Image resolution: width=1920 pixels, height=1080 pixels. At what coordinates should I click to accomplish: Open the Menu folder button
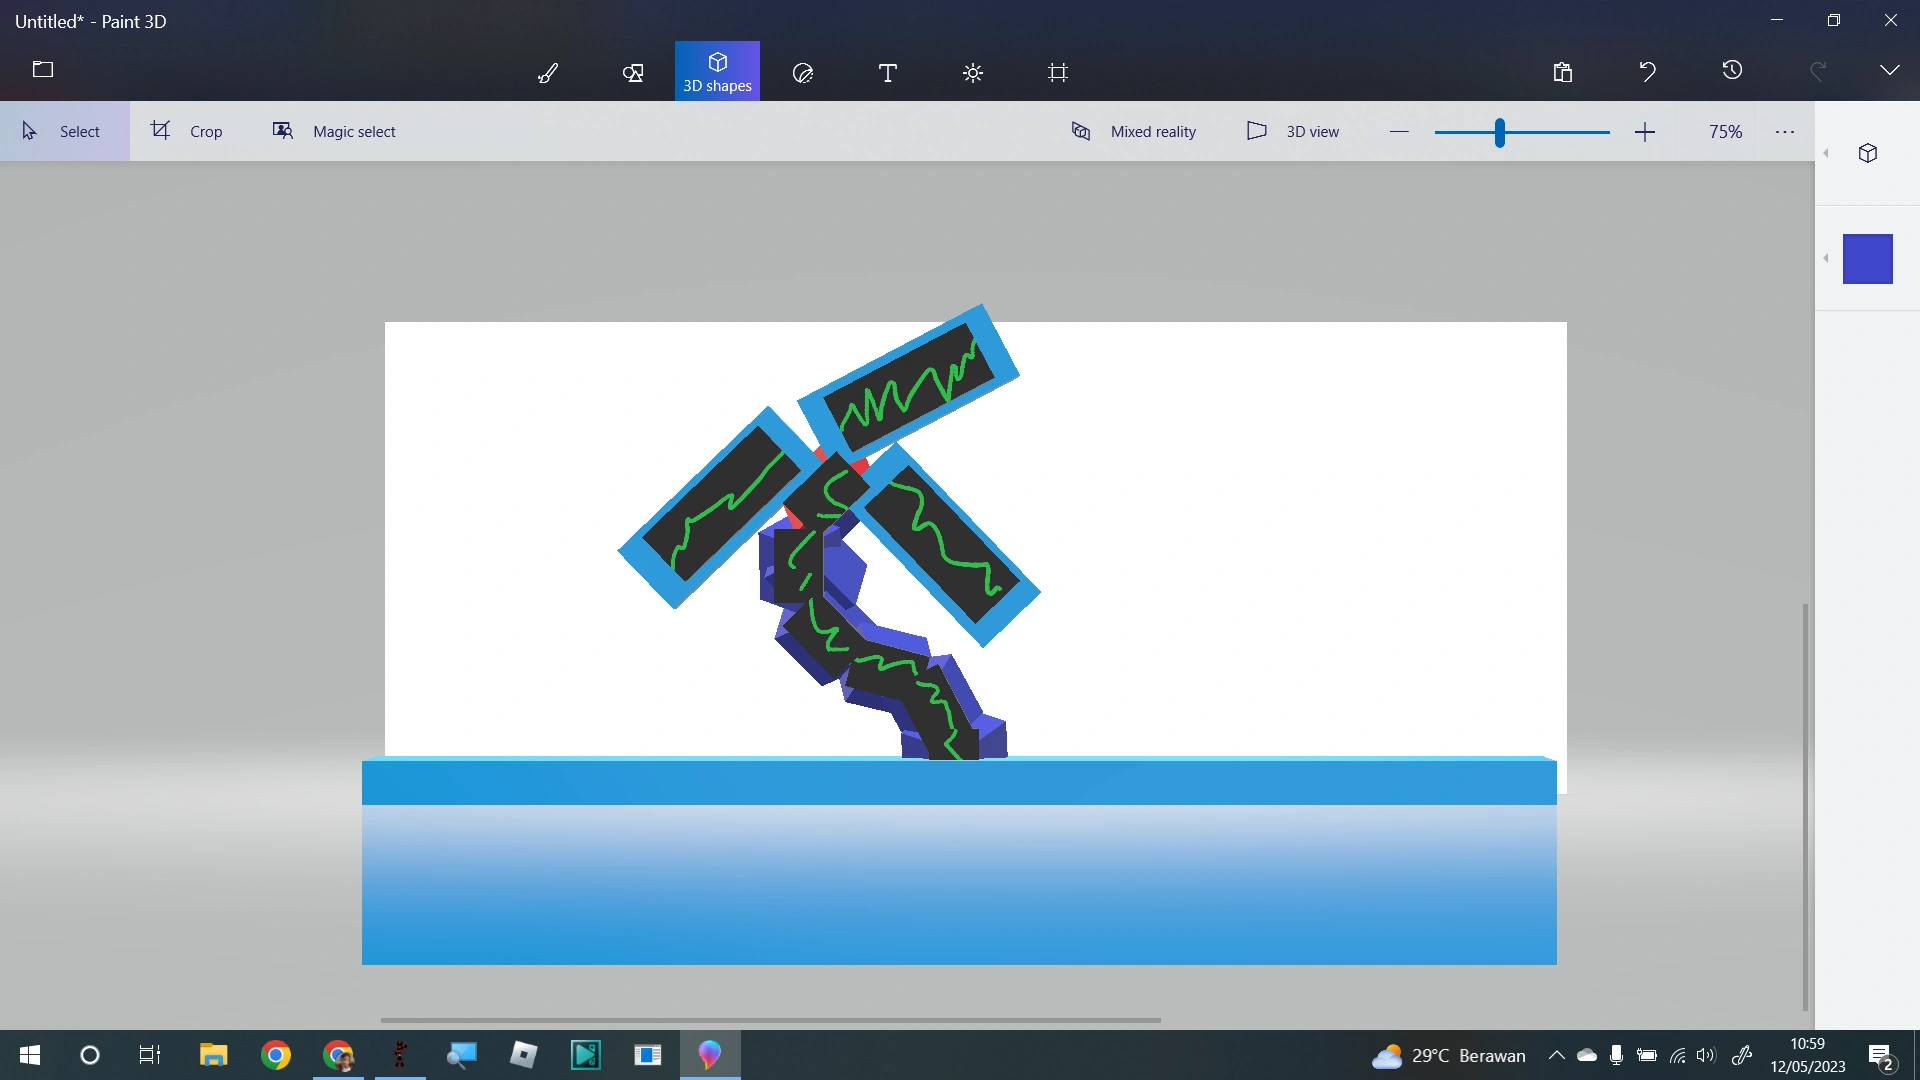pyautogui.click(x=43, y=70)
